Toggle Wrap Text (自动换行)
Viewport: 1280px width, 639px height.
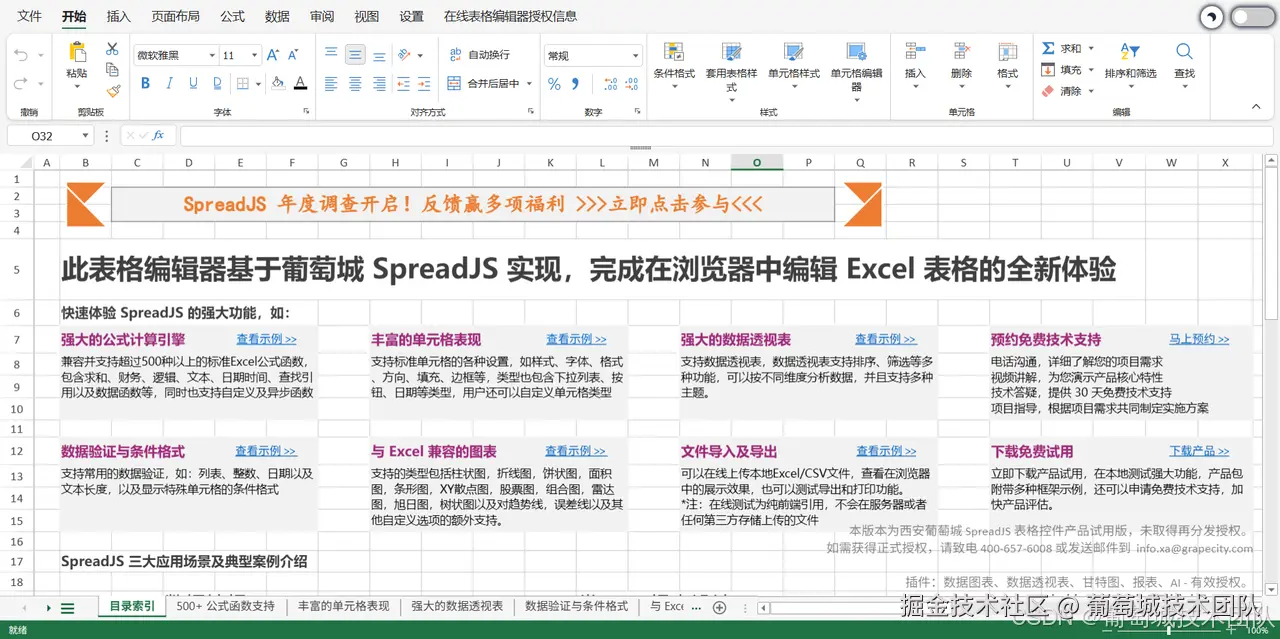[x=480, y=55]
